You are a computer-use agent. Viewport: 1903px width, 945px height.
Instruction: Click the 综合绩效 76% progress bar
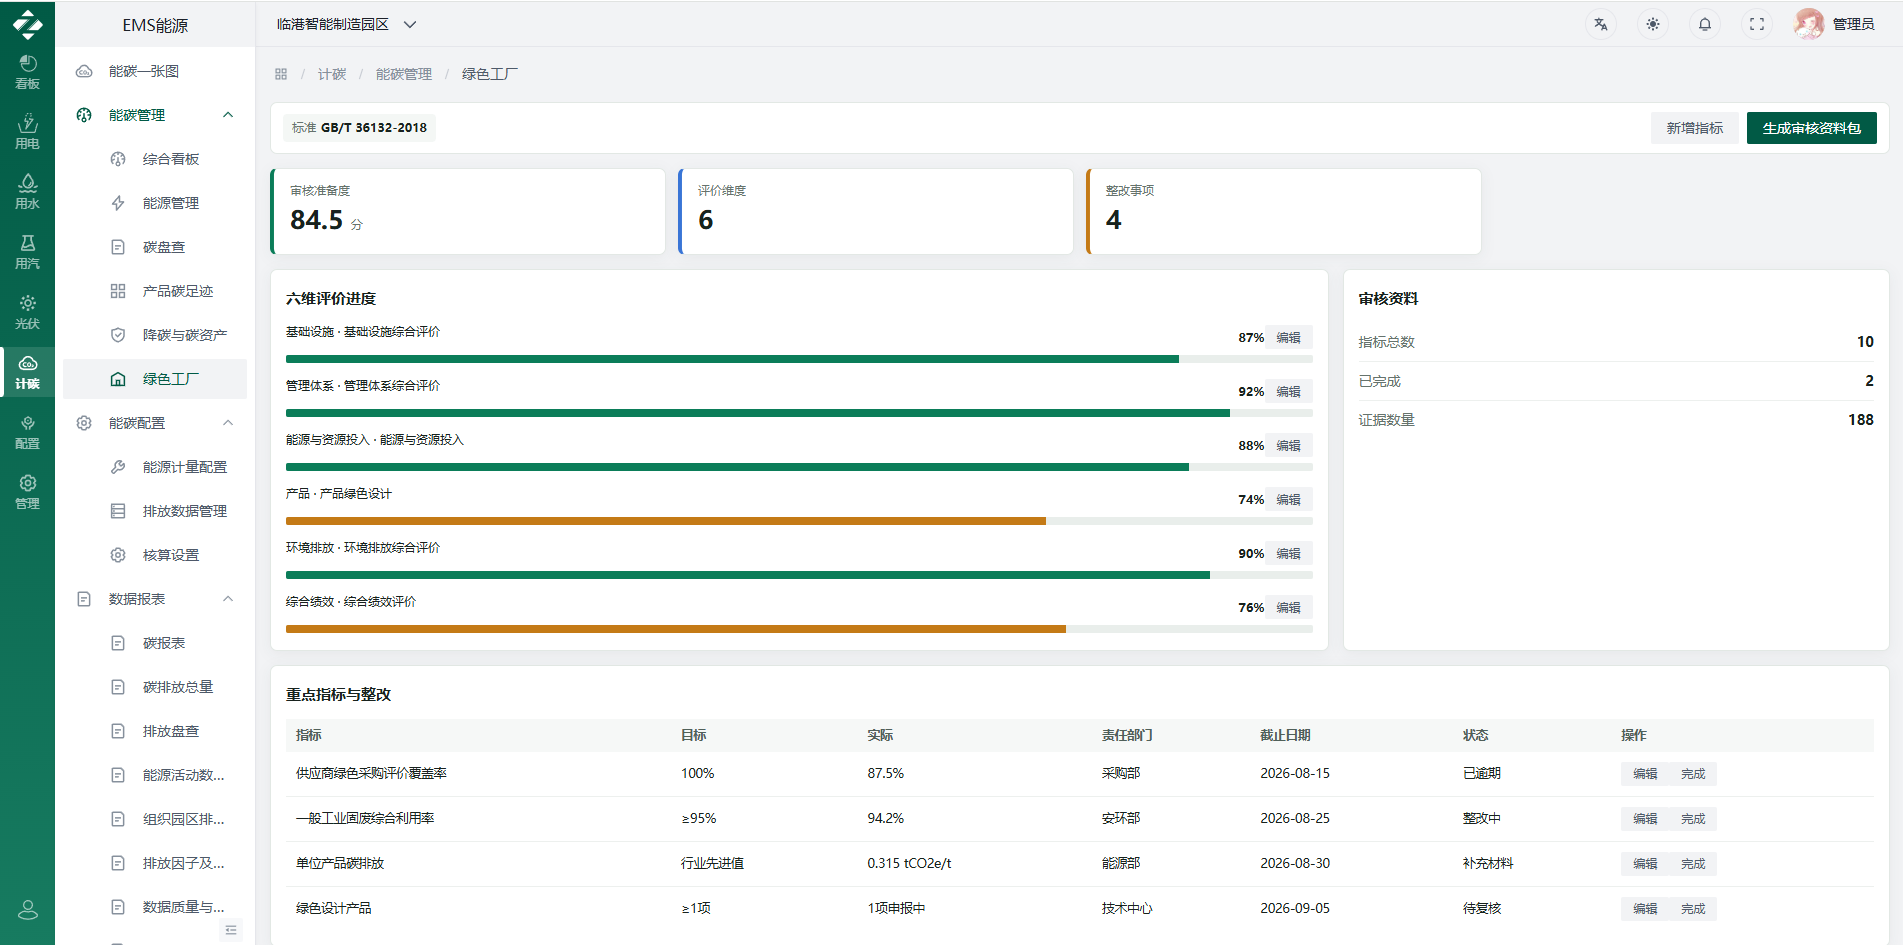click(799, 629)
